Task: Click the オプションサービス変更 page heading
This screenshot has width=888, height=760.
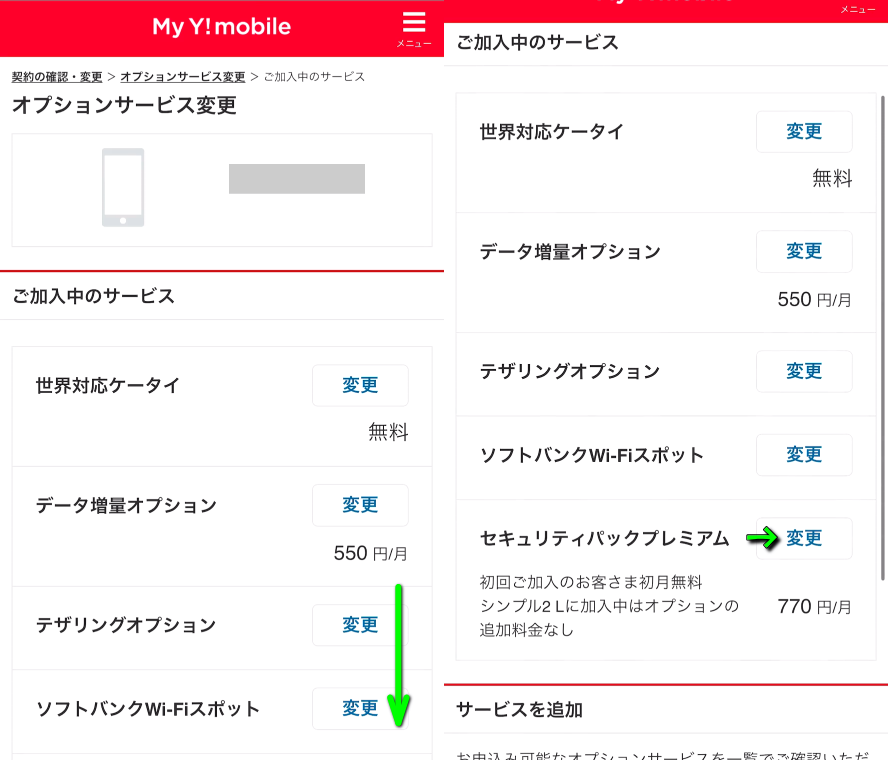Action: tap(124, 105)
